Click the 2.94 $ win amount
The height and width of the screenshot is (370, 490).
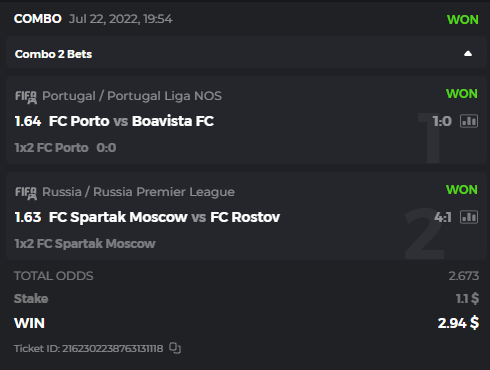(x=458, y=323)
